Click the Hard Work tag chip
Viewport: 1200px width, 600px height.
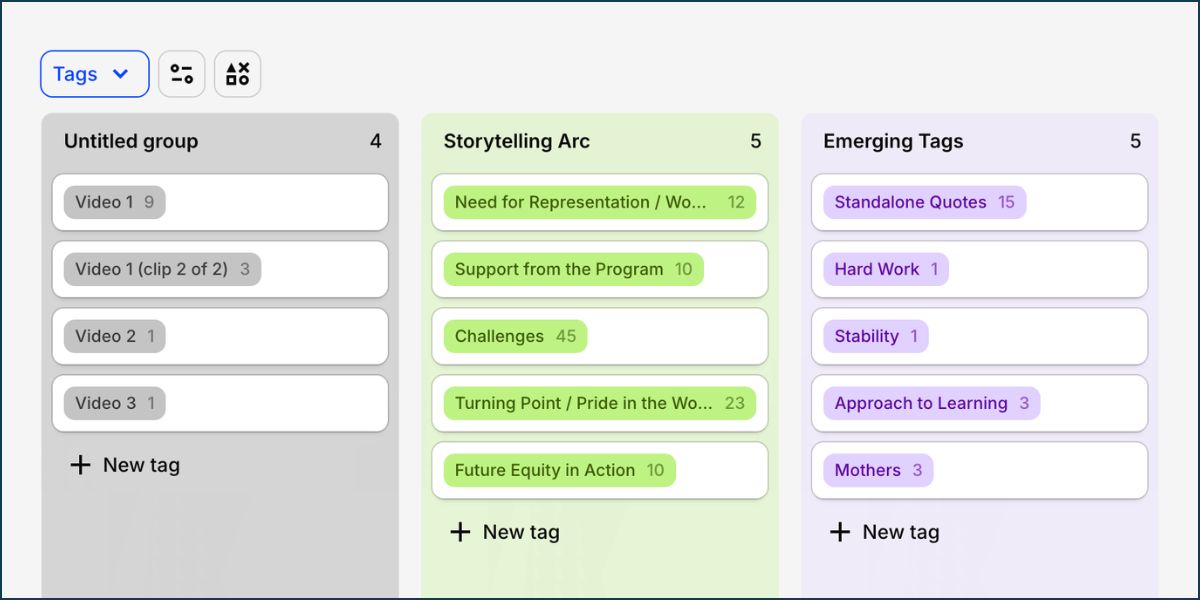coord(886,269)
